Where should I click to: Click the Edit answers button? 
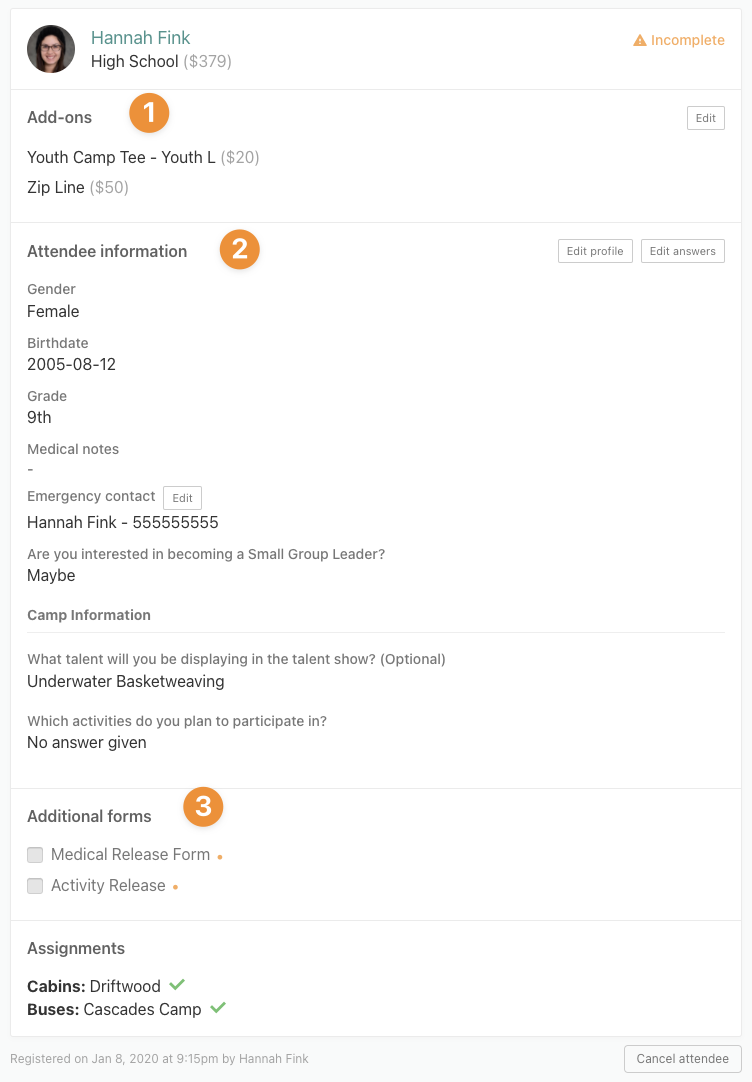point(683,251)
